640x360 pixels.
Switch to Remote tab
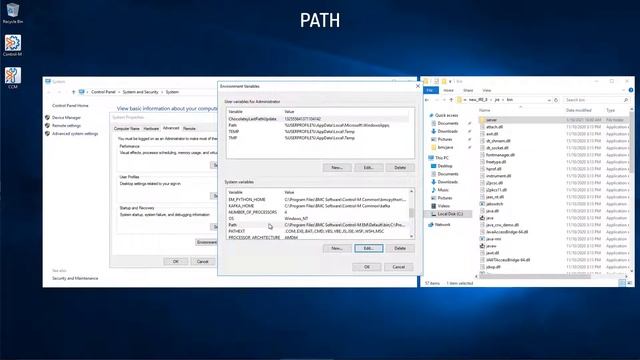coord(189,129)
